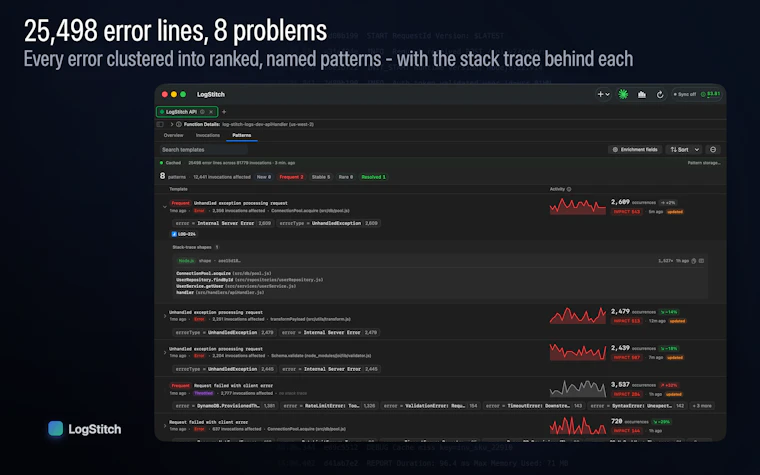Click the panel icon on the stack-trace shape
The height and width of the screenshot is (475, 760).
[701, 261]
